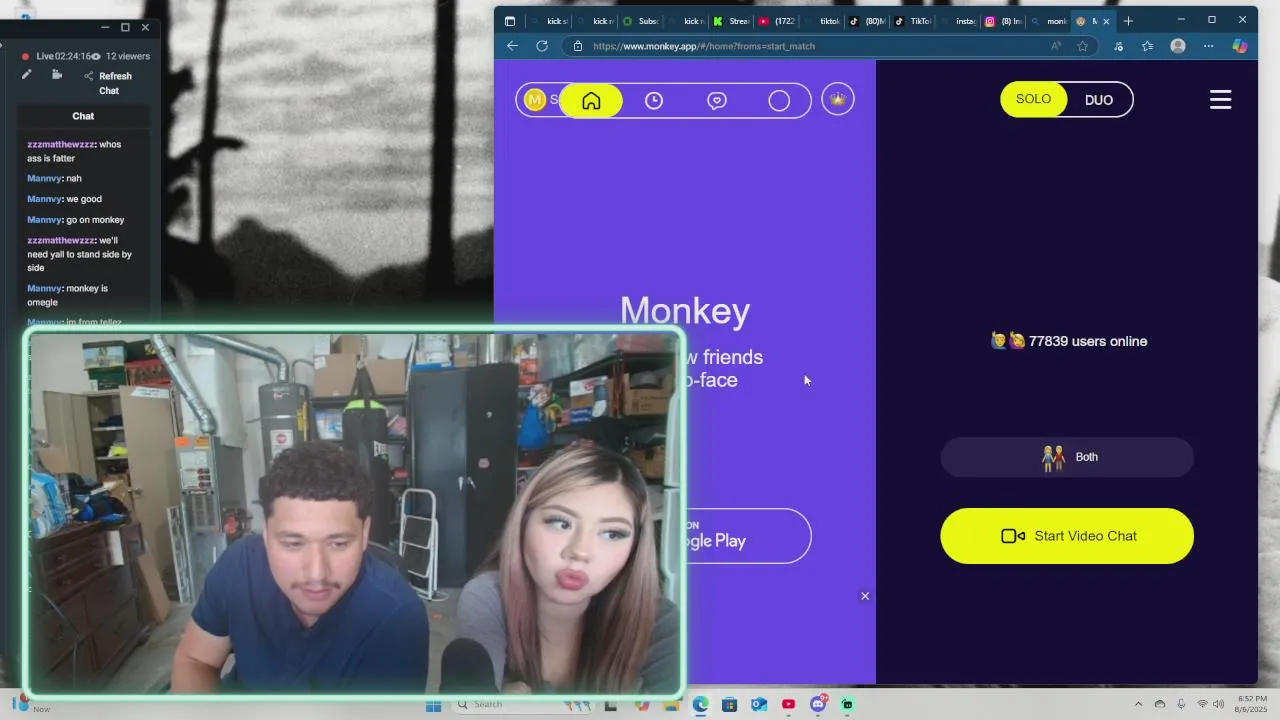Dismiss the promo panel with the X
The width and height of the screenshot is (1280, 720).
[865, 596]
